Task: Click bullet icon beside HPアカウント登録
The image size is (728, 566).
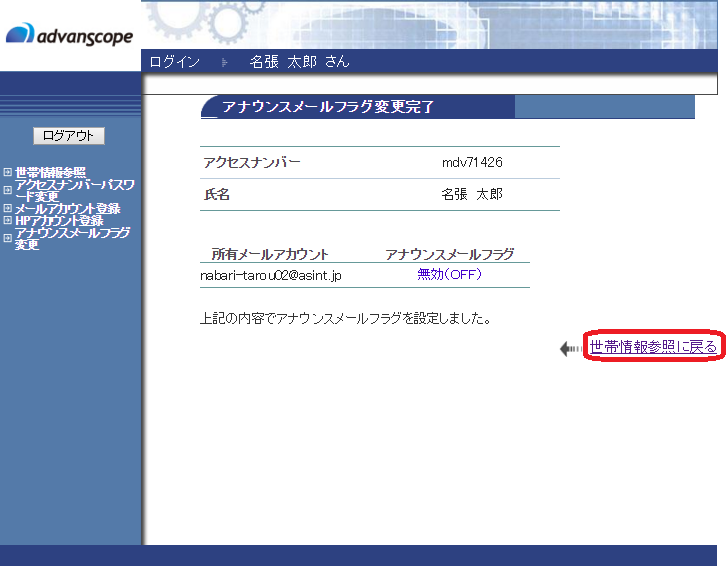Action: tap(7, 220)
